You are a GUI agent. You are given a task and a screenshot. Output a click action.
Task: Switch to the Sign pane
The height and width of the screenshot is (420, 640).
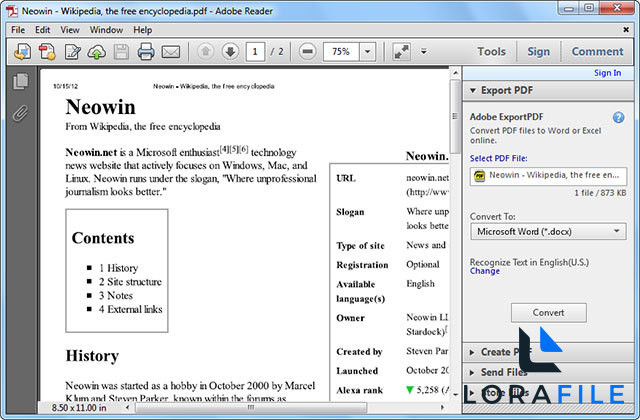coord(538,51)
